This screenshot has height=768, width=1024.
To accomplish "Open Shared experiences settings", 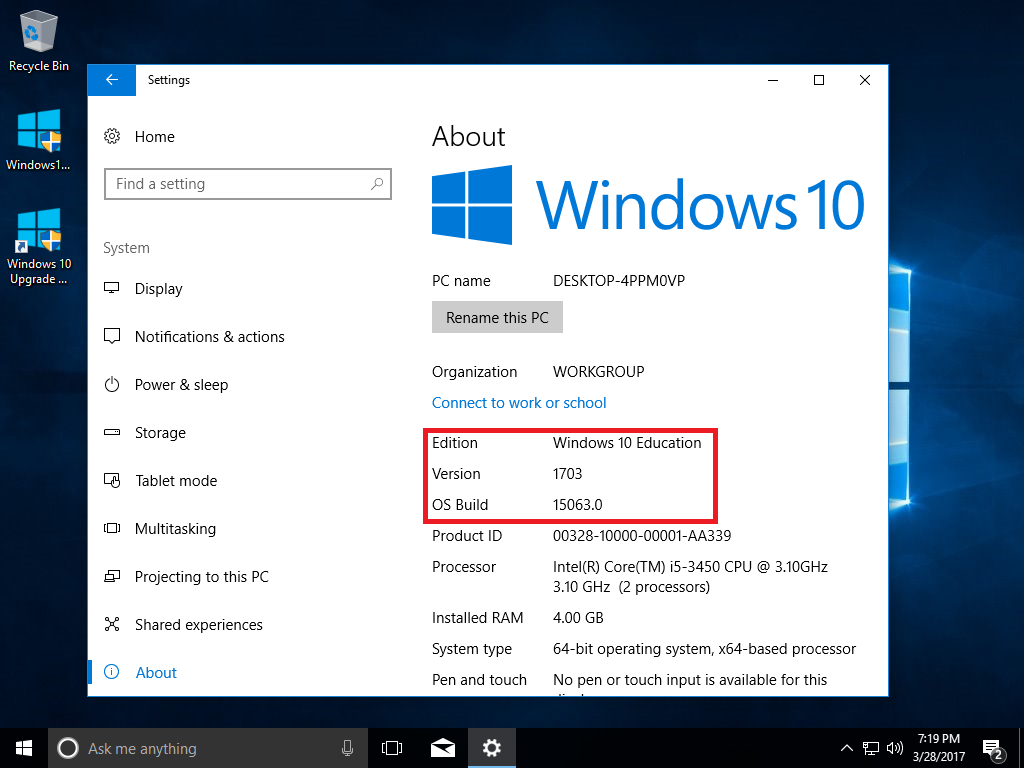I will tap(198, 625).
